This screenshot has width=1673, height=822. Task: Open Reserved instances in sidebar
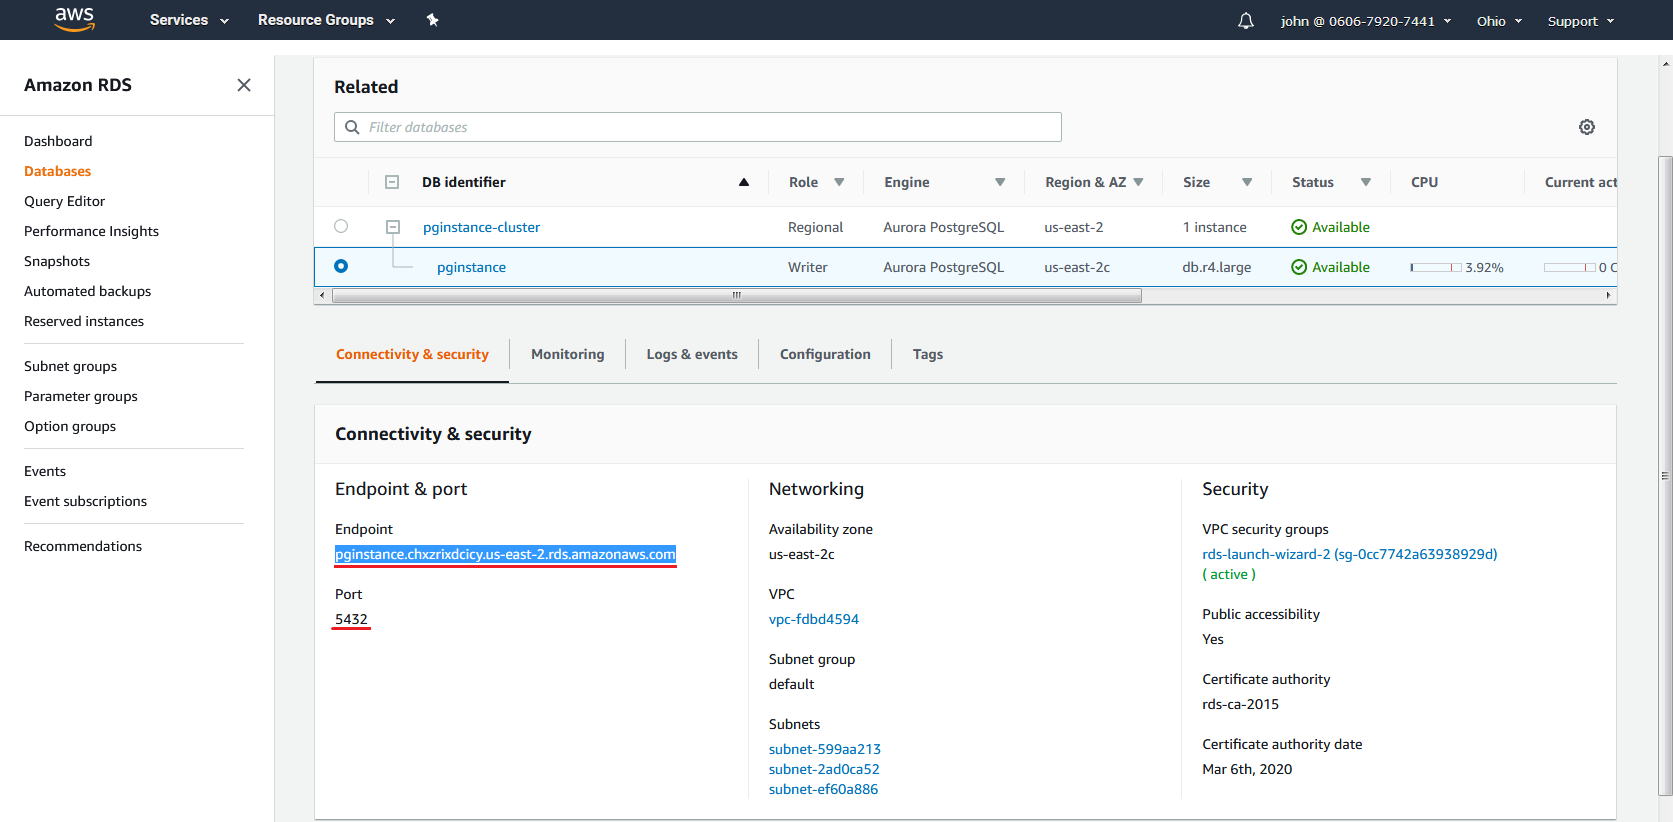coord(84,321)
